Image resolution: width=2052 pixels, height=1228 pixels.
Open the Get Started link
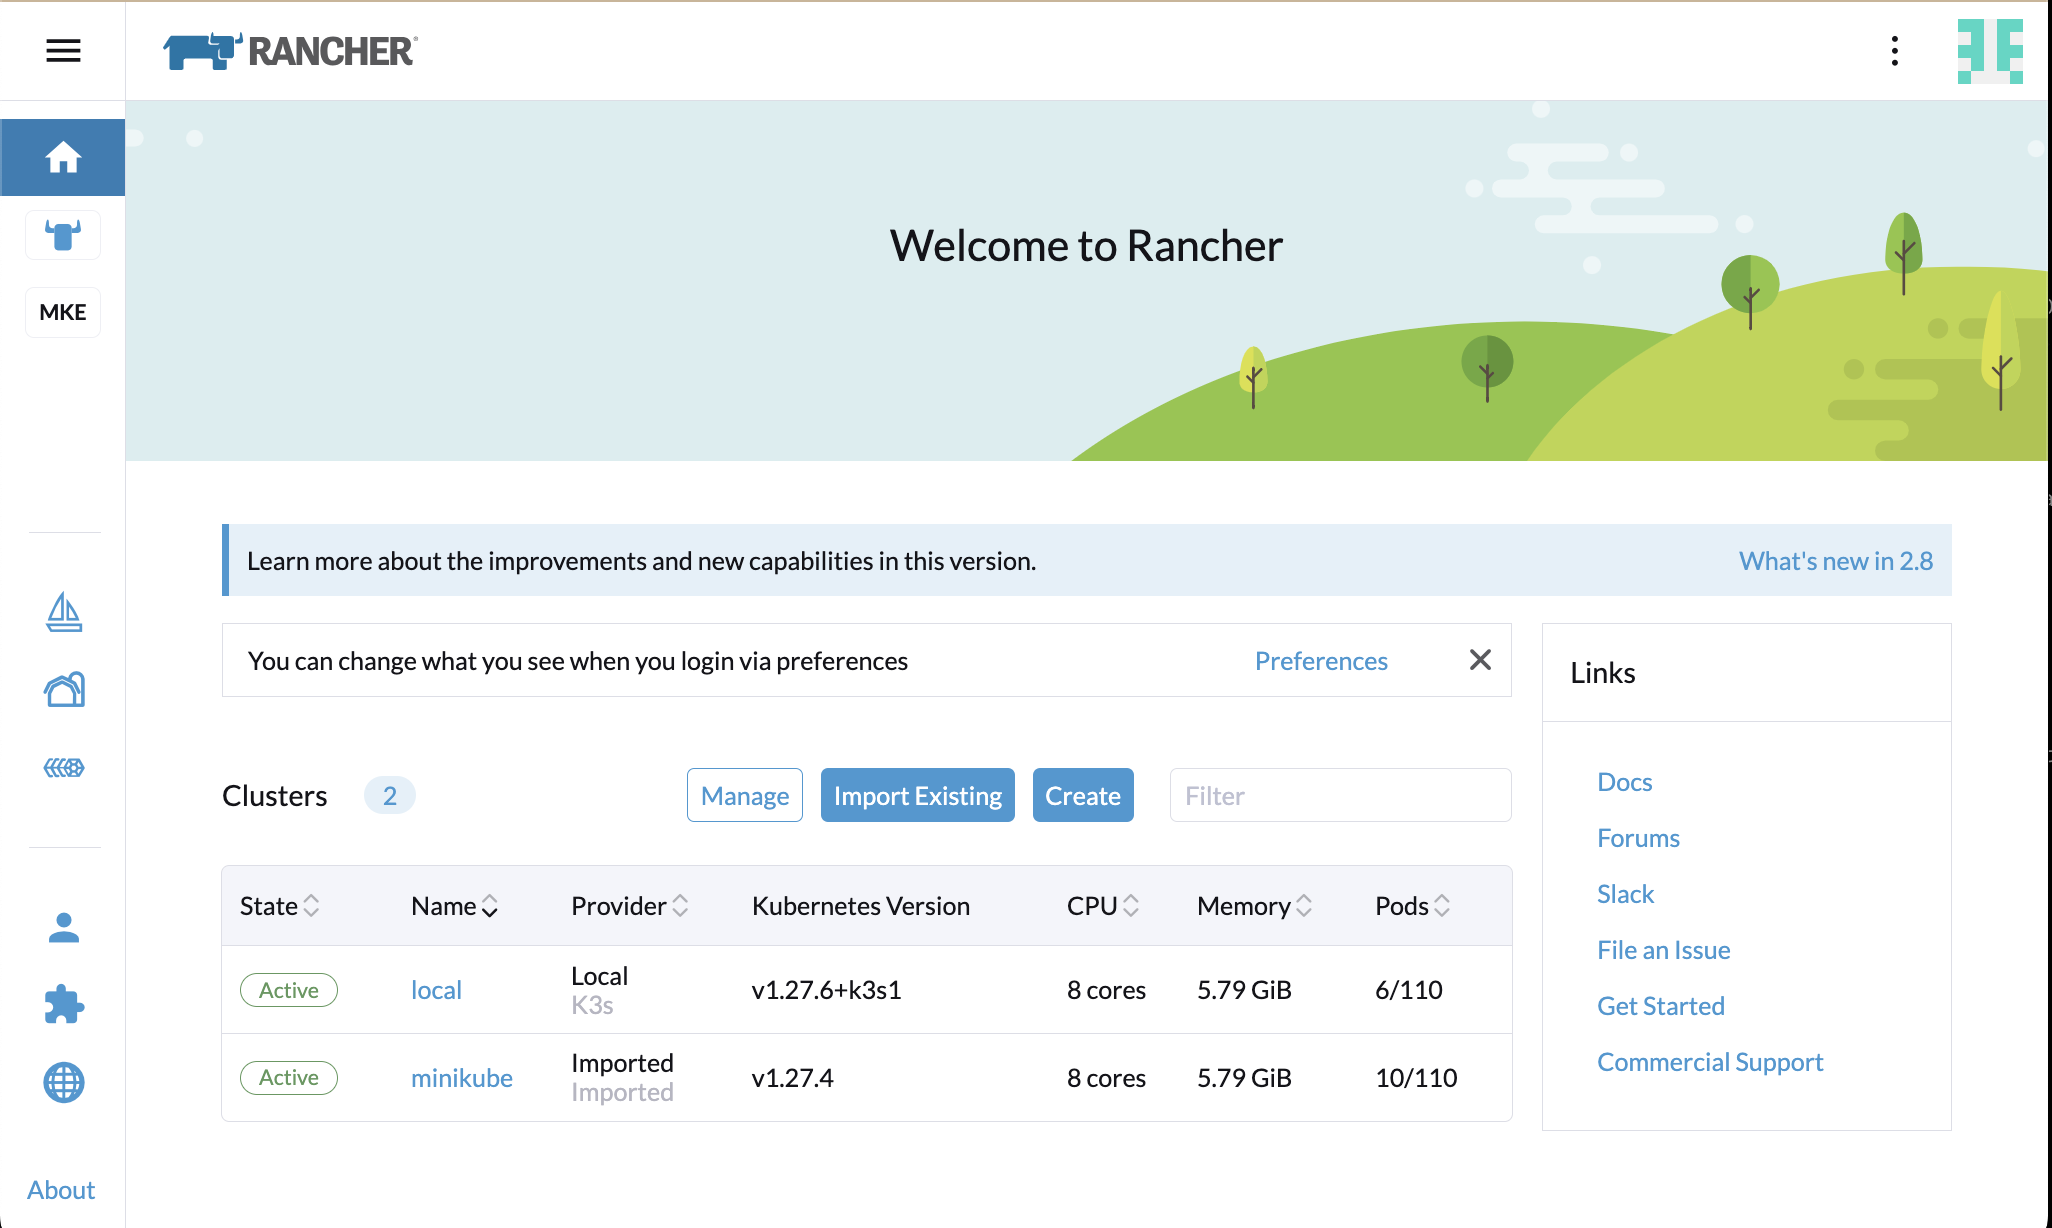pyautogui.click(x=1661, y=1006)
